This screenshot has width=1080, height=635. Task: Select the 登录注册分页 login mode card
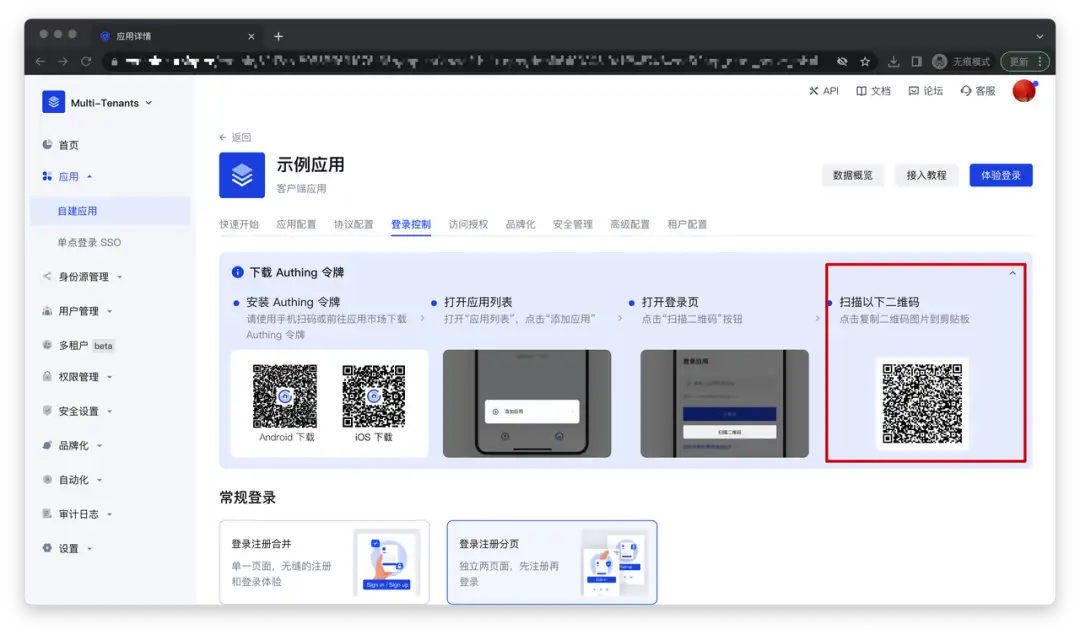pos(552,562)
